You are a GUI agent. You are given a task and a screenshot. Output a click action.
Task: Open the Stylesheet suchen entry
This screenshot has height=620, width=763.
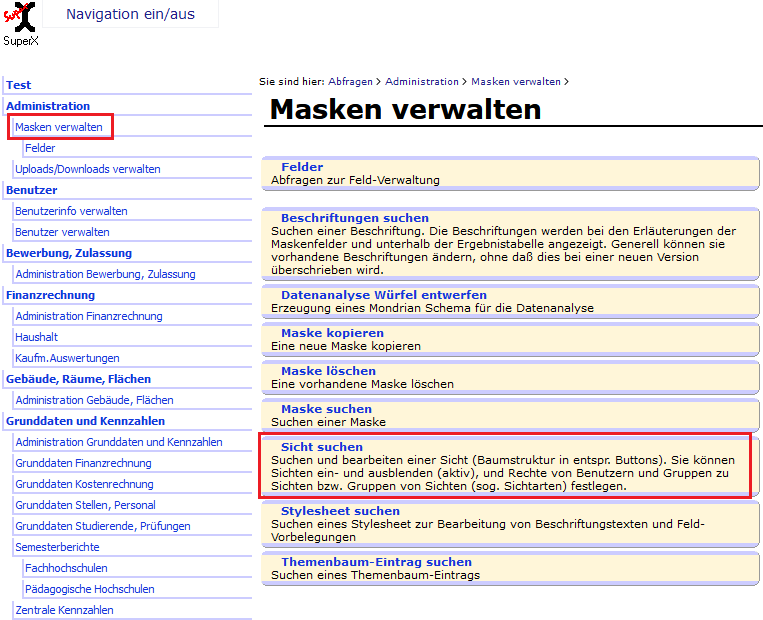340,511
